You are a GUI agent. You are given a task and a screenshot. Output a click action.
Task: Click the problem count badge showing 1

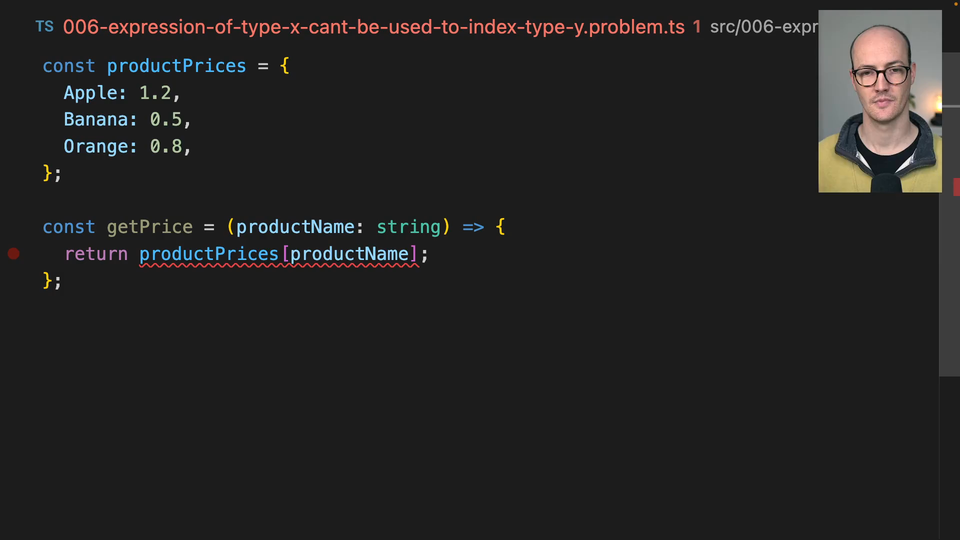pos(696,27)
